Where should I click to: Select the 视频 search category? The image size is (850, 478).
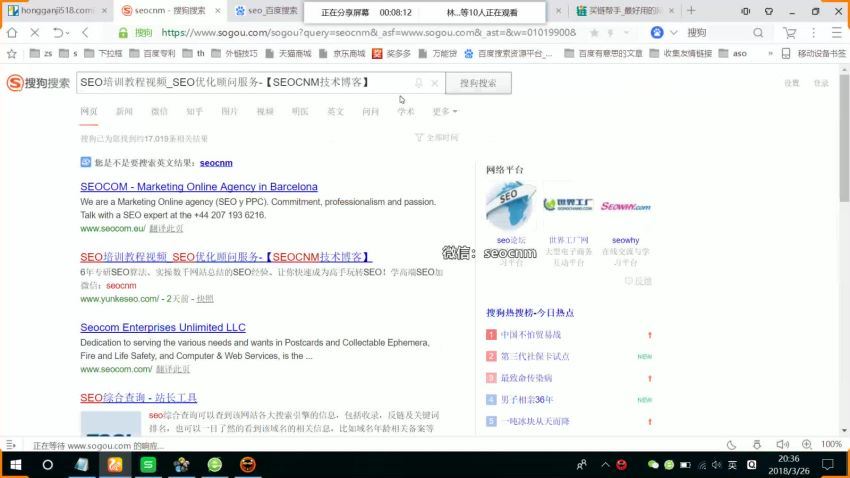click(x=265, y=111)
